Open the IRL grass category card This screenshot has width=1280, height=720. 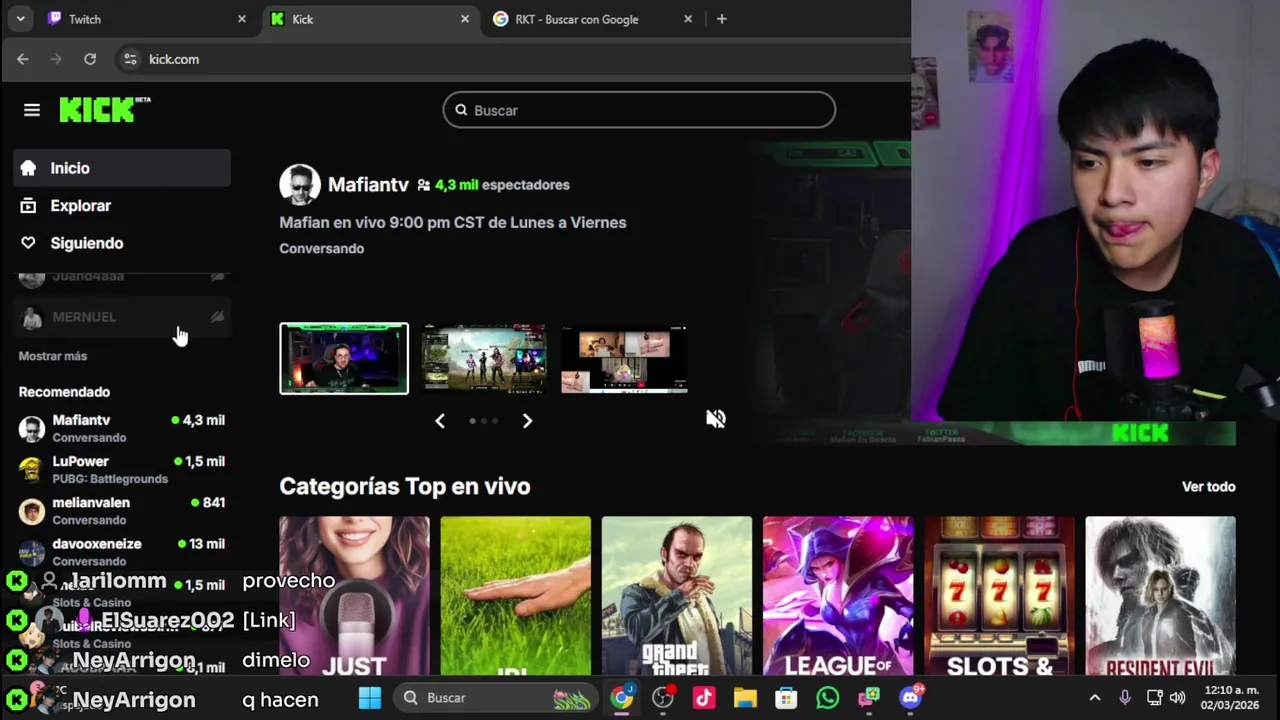click(516, 596)
